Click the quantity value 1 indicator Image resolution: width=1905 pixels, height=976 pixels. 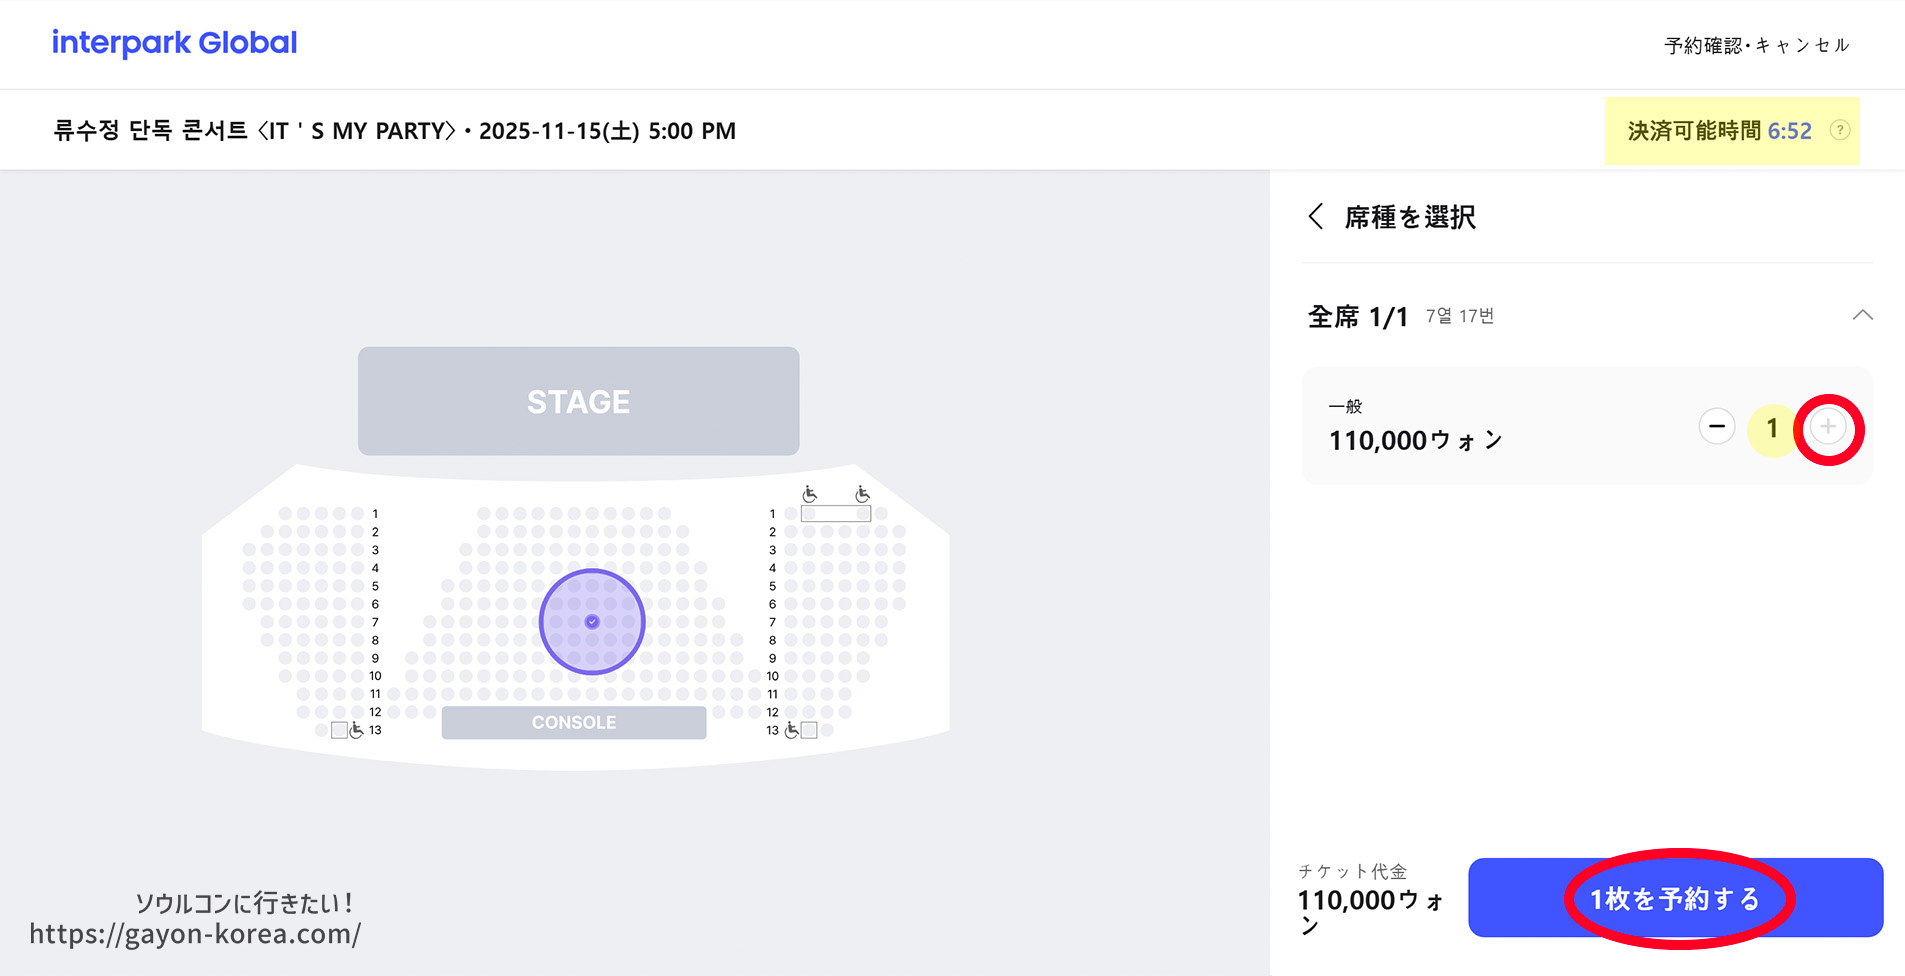tap(1771, 429)
